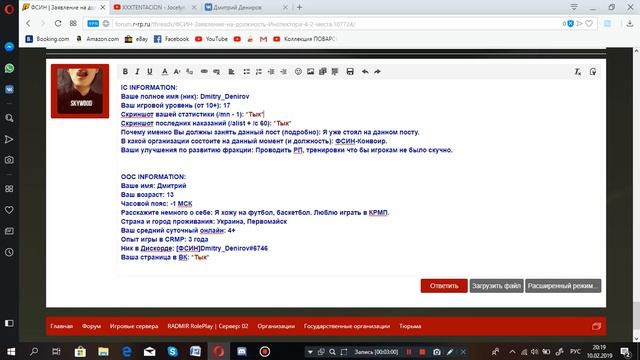
Task: Open Discord from the taskbar
Action: coord(242,351)
